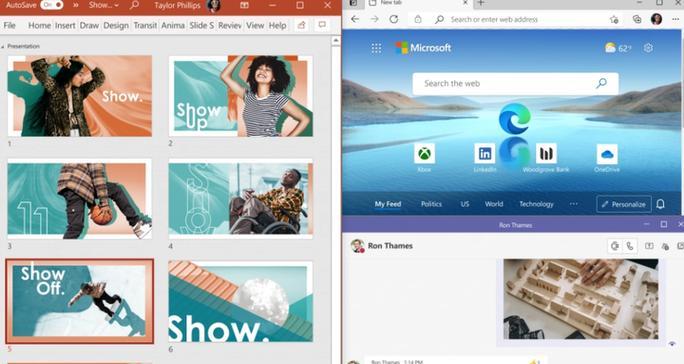This screenshot has width=684, height=364.
Task: Expand more feed categories ellipsis
Action: point(574,204)
